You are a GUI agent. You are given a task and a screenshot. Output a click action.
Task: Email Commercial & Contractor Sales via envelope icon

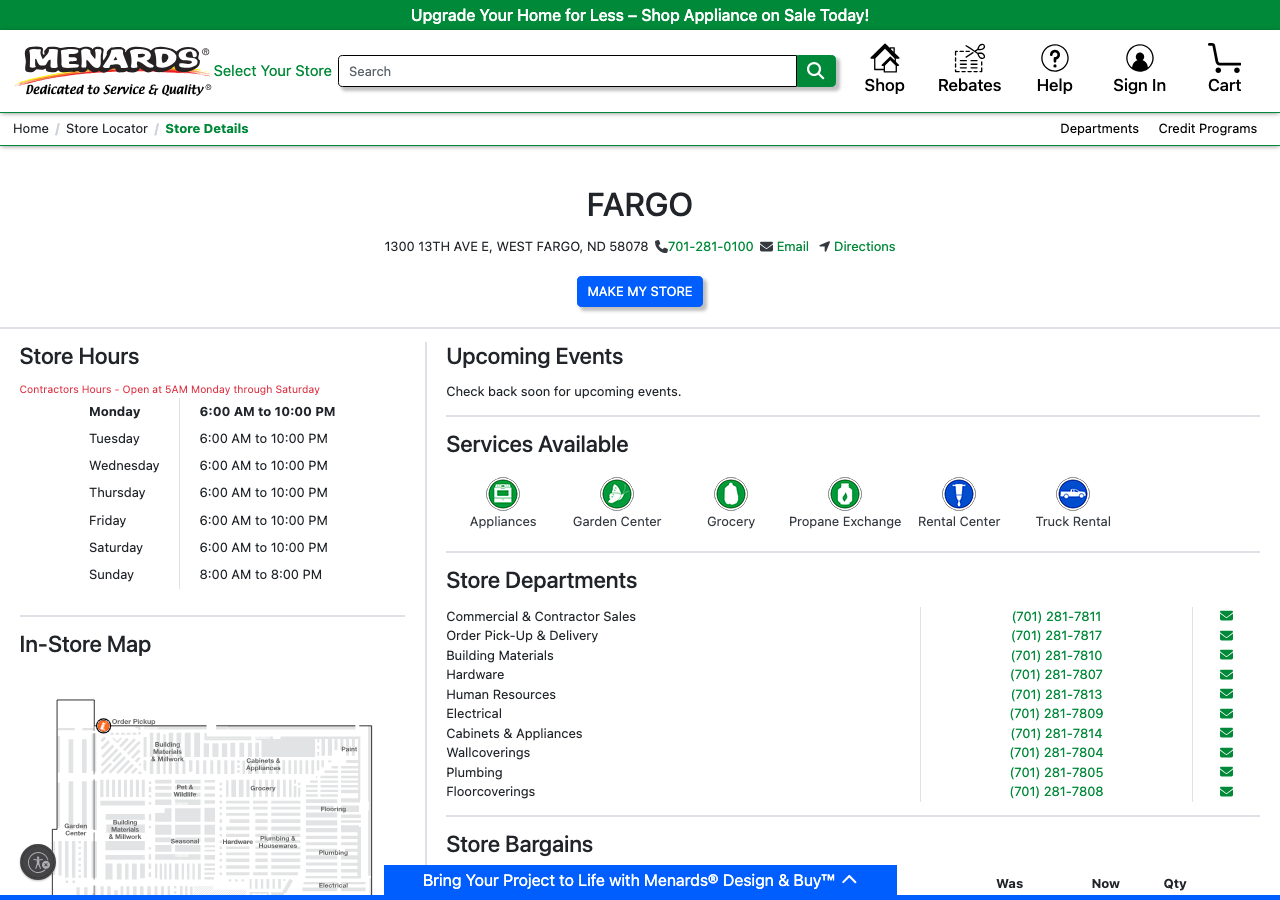(x=1226, y=616)
